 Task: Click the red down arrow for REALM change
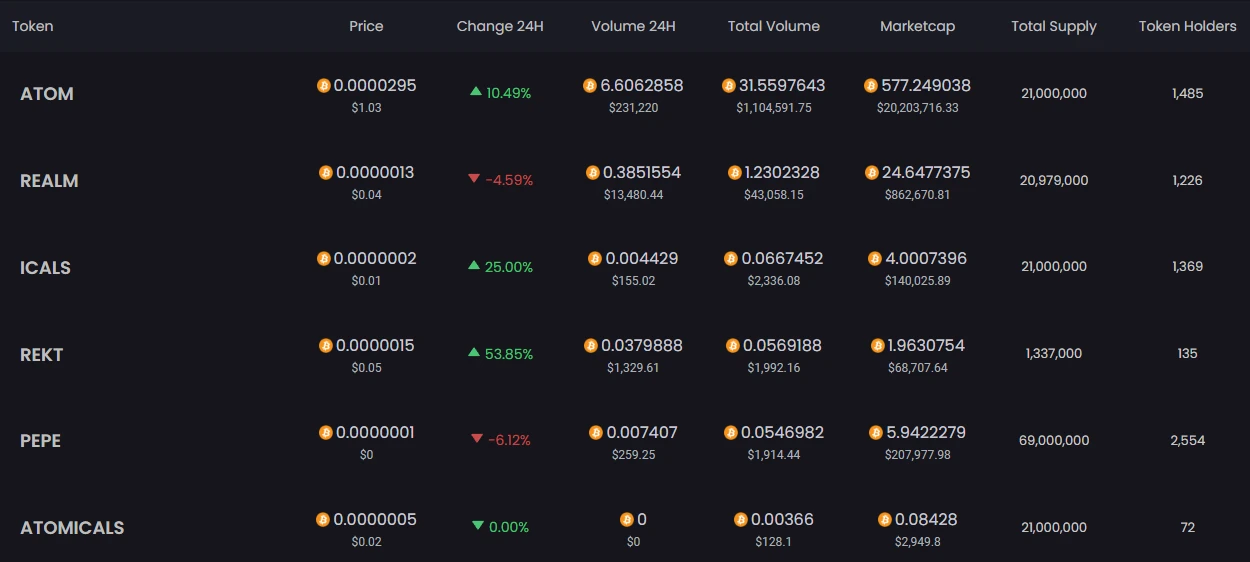pos(474,179)
